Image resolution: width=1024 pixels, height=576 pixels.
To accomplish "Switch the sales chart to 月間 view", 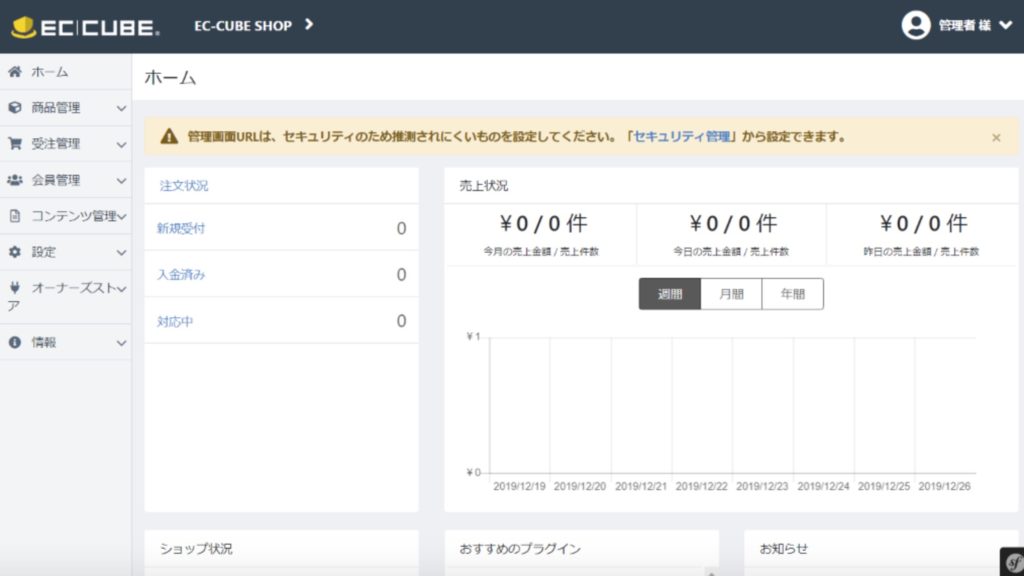I will pos(731,293).
